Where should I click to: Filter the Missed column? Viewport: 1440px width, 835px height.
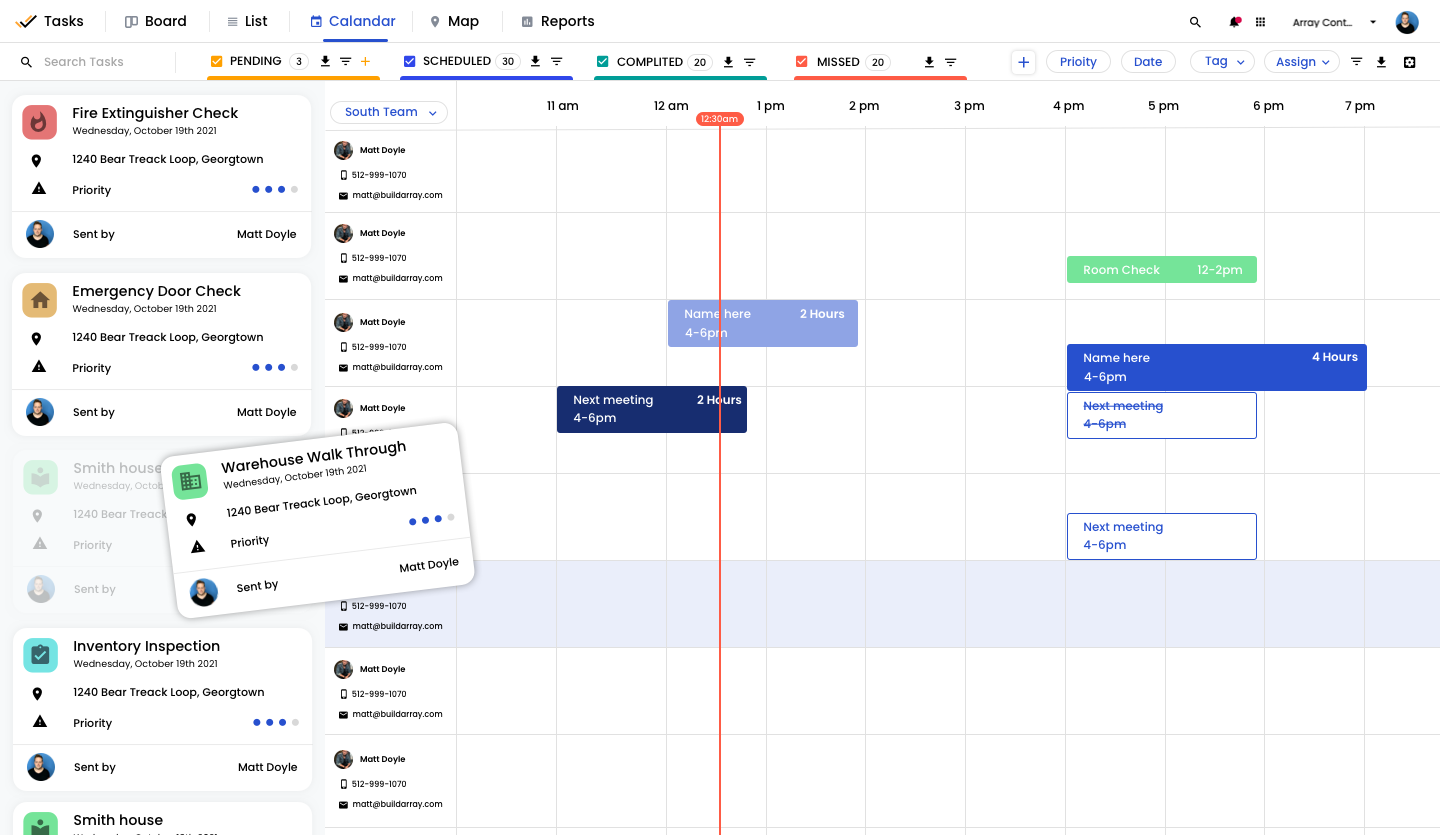[951, 62]
